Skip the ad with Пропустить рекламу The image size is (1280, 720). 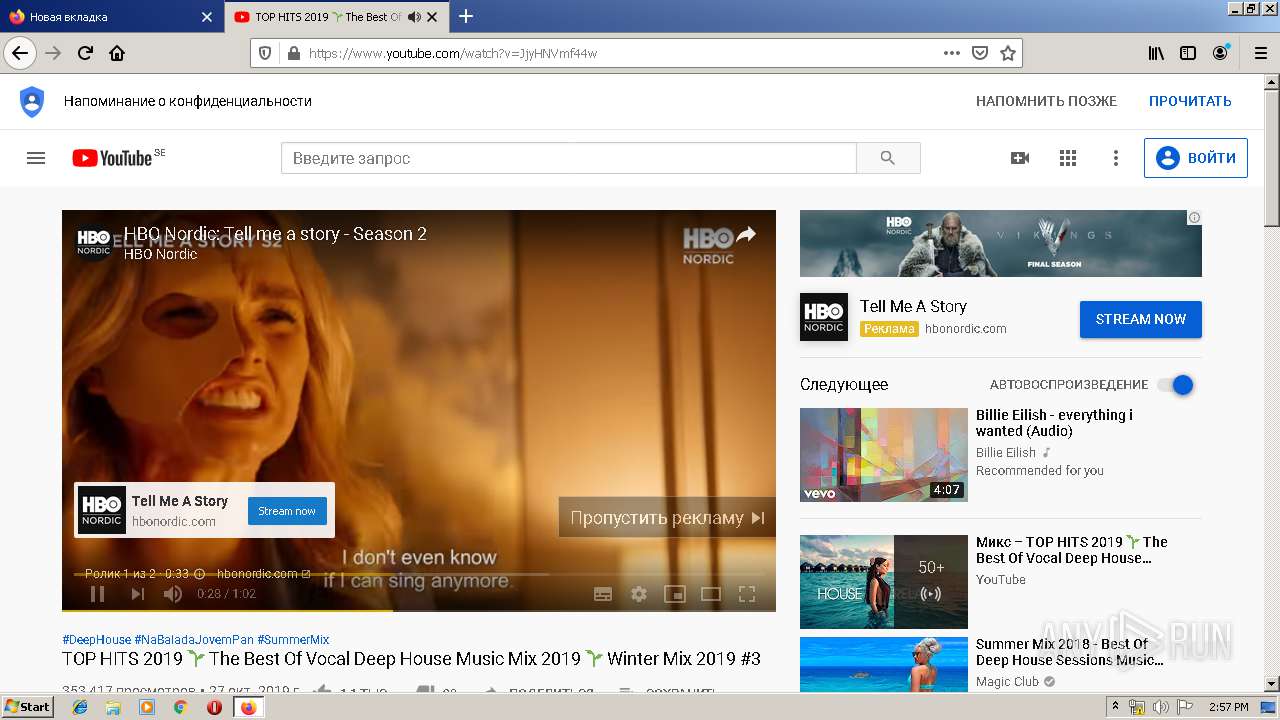pos(667,517)
